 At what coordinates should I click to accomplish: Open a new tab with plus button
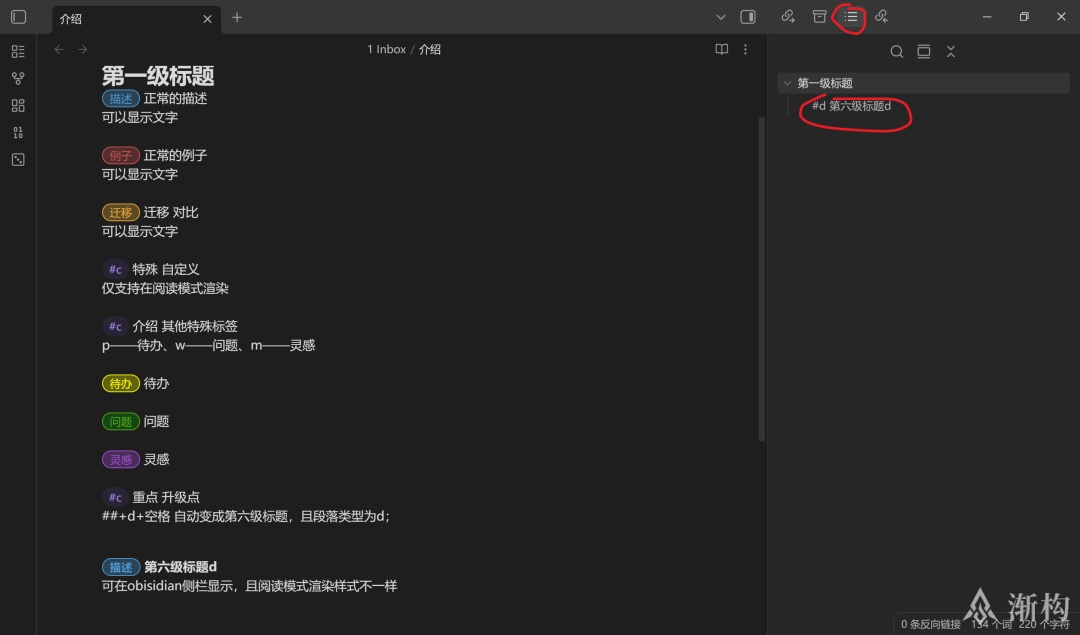coord(237,17)
